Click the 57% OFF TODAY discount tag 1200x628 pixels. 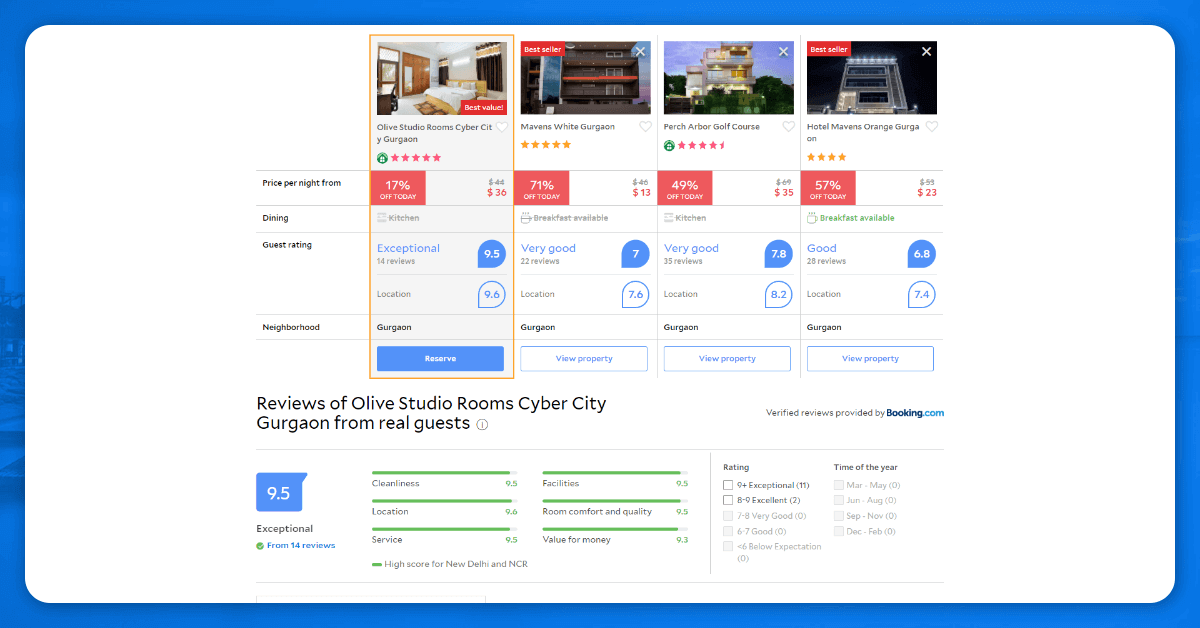point(828,188)
